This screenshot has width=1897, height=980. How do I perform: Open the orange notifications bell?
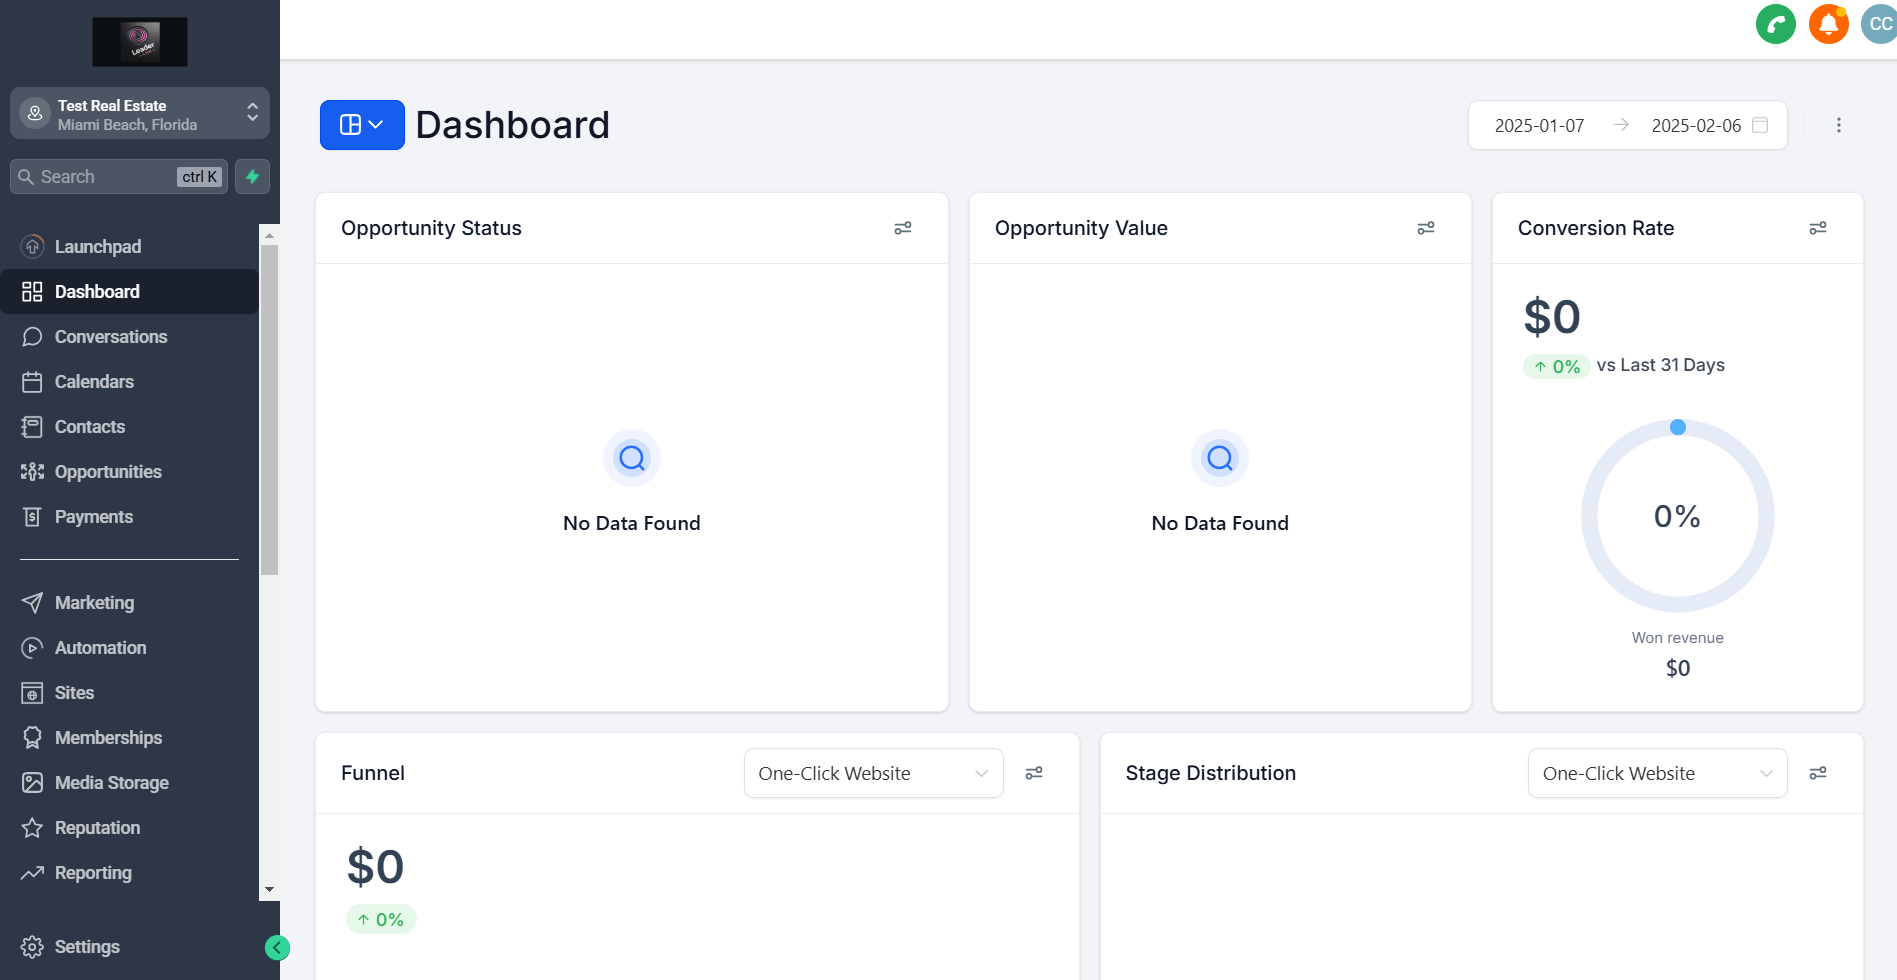(1828, 24)
